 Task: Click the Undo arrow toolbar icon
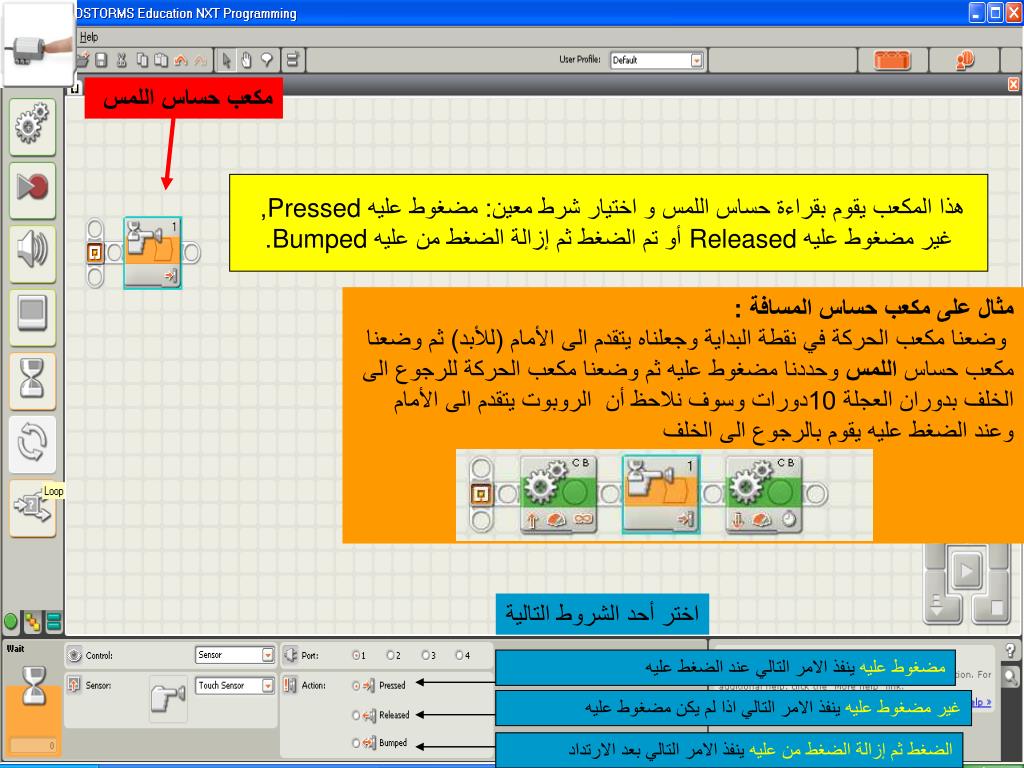point(181,61)
